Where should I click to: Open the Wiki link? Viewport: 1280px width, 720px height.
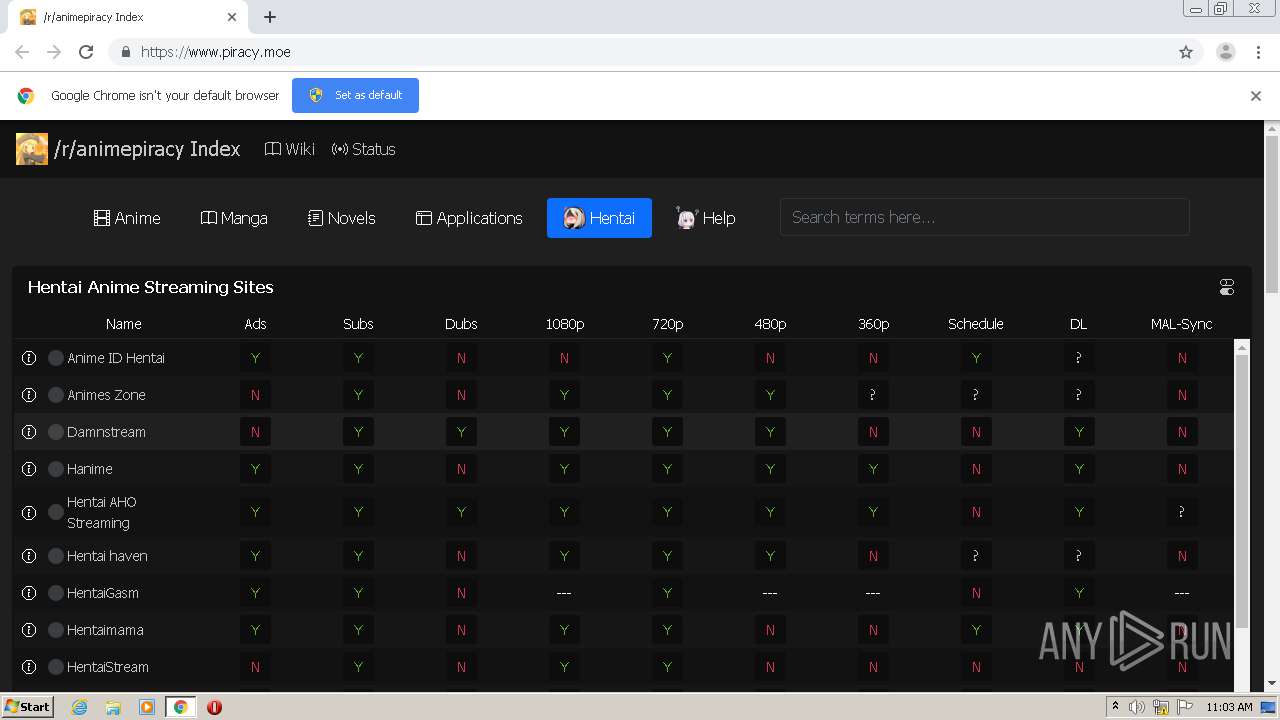click(x=290, y=149)
